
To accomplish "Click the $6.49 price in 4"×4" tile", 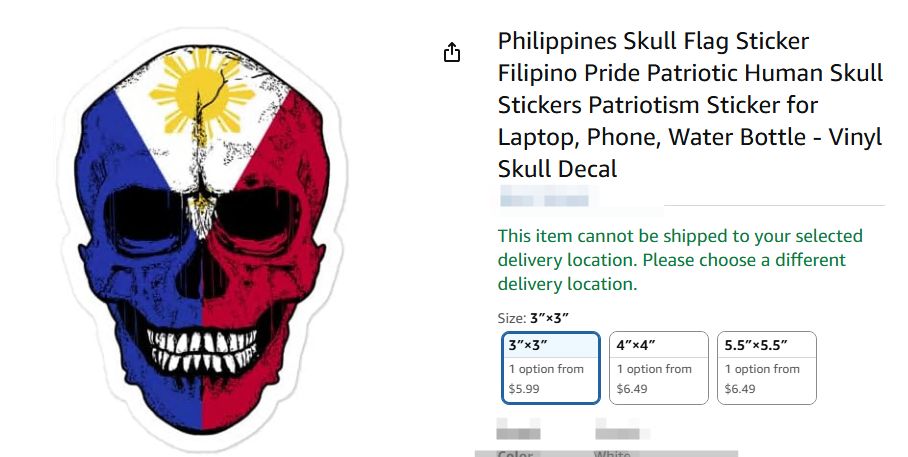I will tap(632, 389).
